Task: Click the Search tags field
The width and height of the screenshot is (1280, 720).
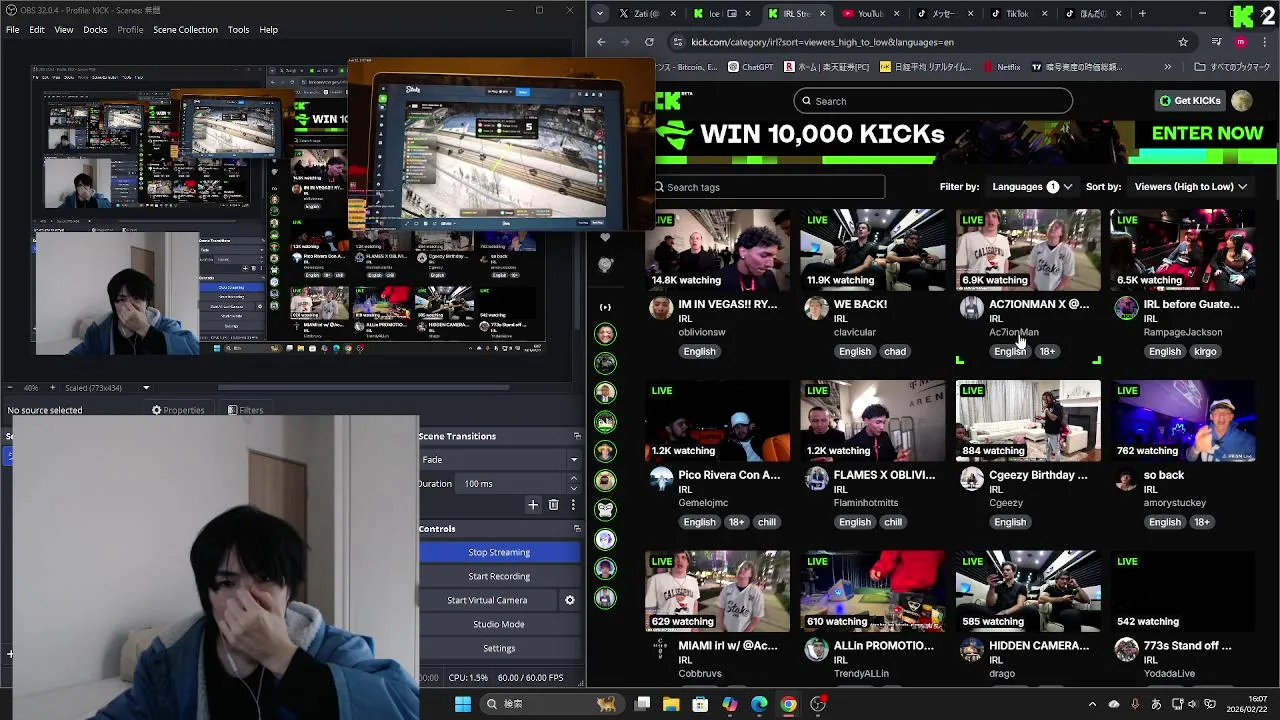Action: (768, 187)
